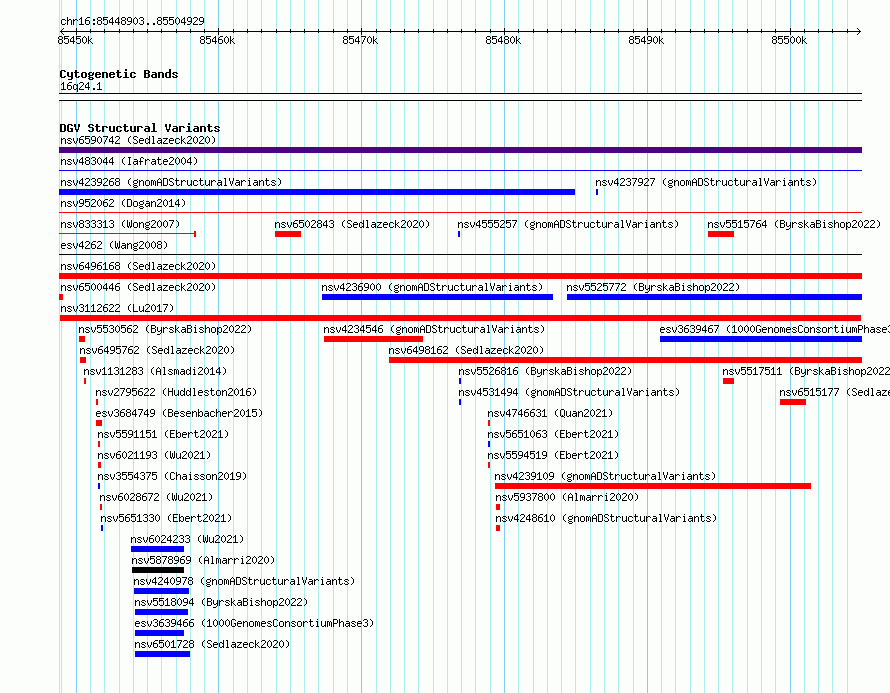This screenshot has width=890, height=693.
Task: Click Cytogenetic Bands track title
Action: click(119, 74)
